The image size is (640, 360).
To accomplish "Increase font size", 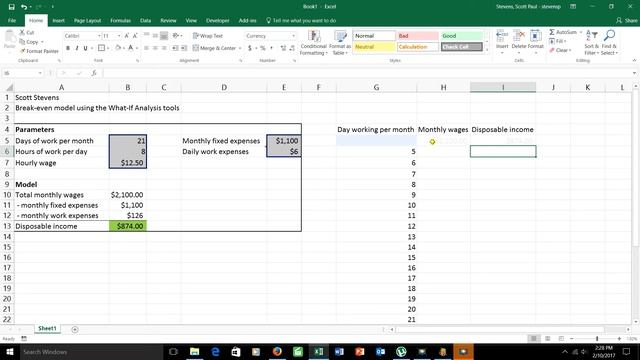I will click(x=127, y=36).
